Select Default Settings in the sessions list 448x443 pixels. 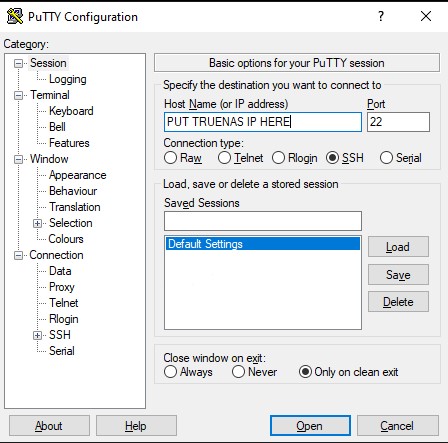pos(263,244)
